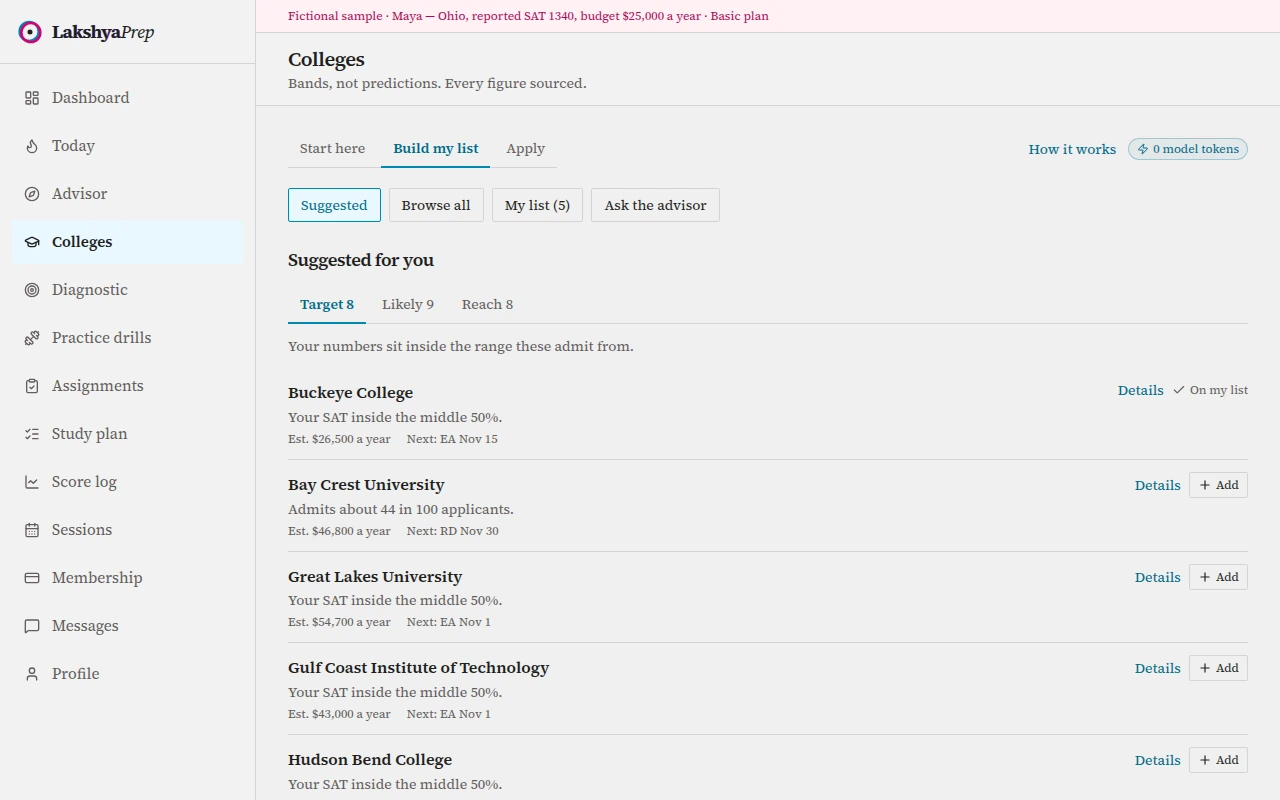Click the Suggested for you heading
This screenshot has height=800, width=1280.
coord(361,260)
